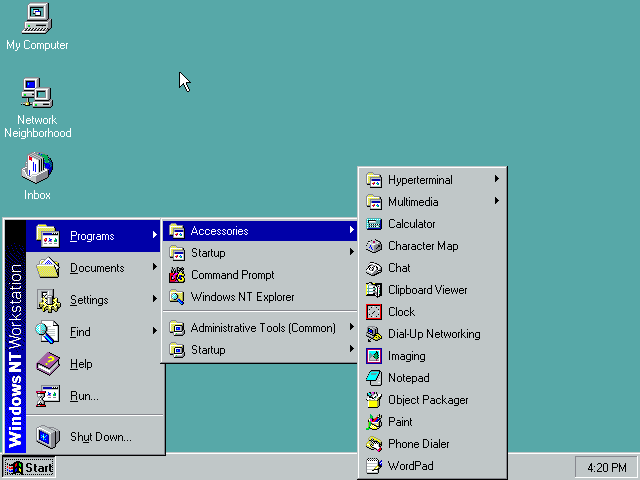Choose Run... text in Start menu
The height and width of the screenshot is (480, 640).
tap(84, 396)
